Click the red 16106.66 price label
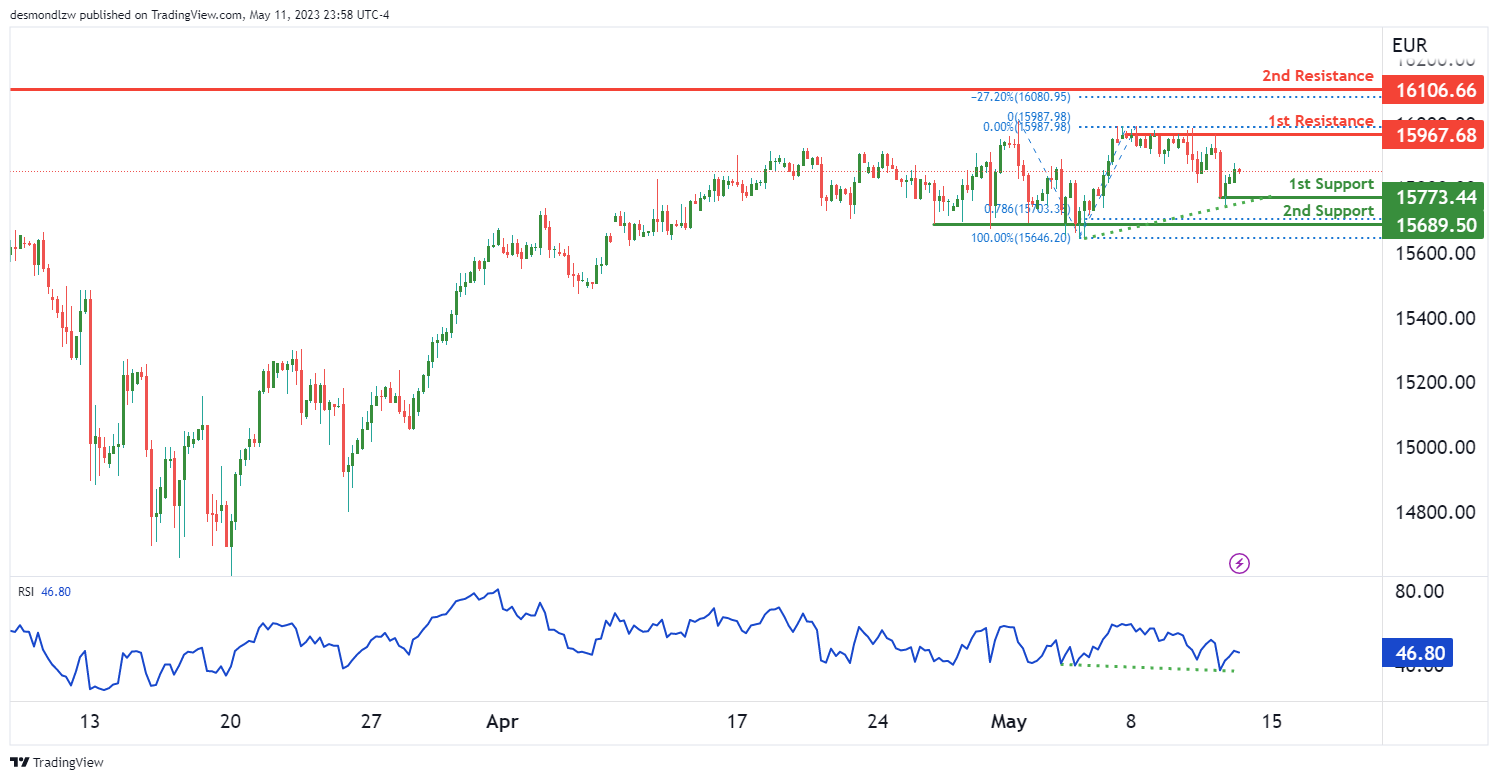Viewport: 1498px width, 780px height. [x=1432, y=90]
